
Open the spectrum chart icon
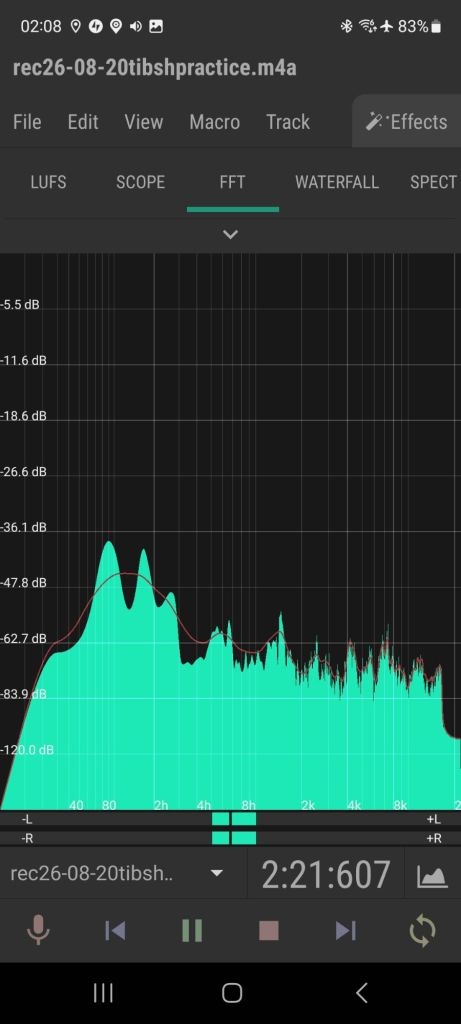pyautogui.click(x=432, y=875)
